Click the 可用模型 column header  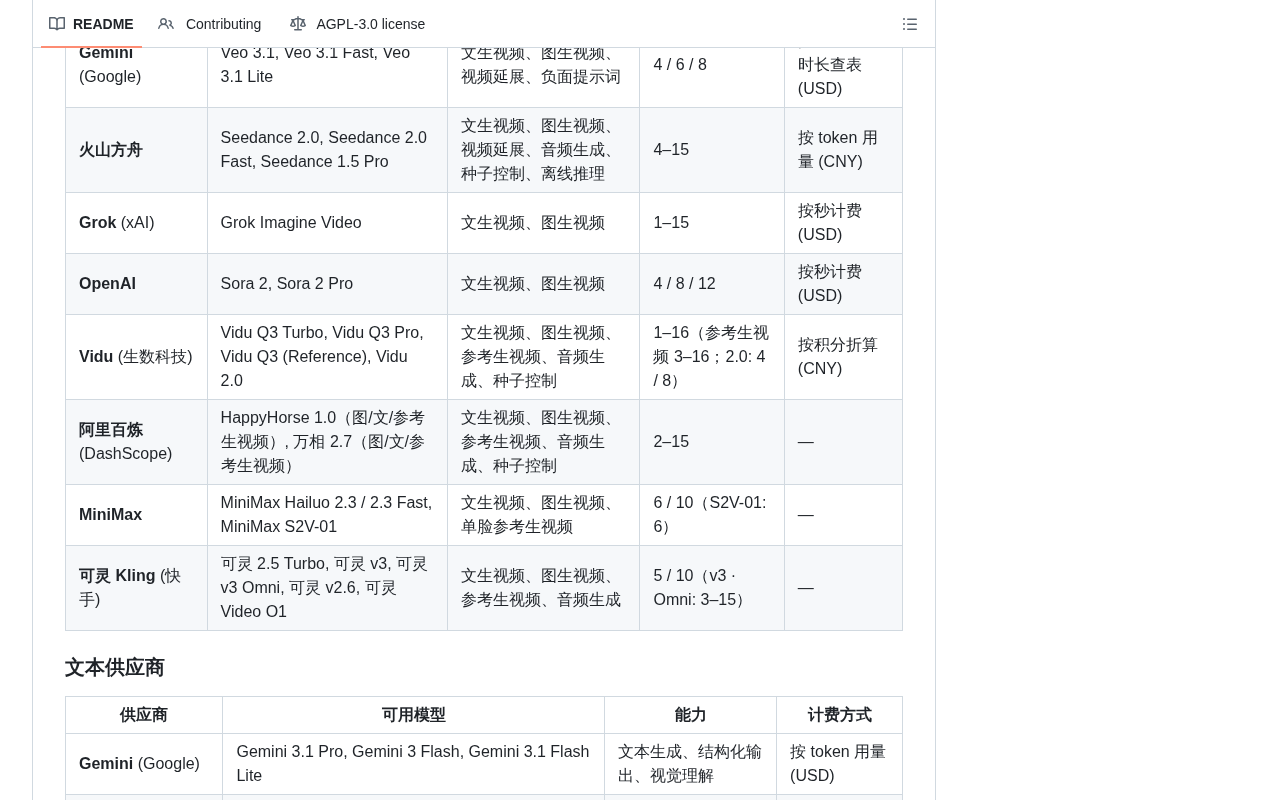tap(413, 715)
